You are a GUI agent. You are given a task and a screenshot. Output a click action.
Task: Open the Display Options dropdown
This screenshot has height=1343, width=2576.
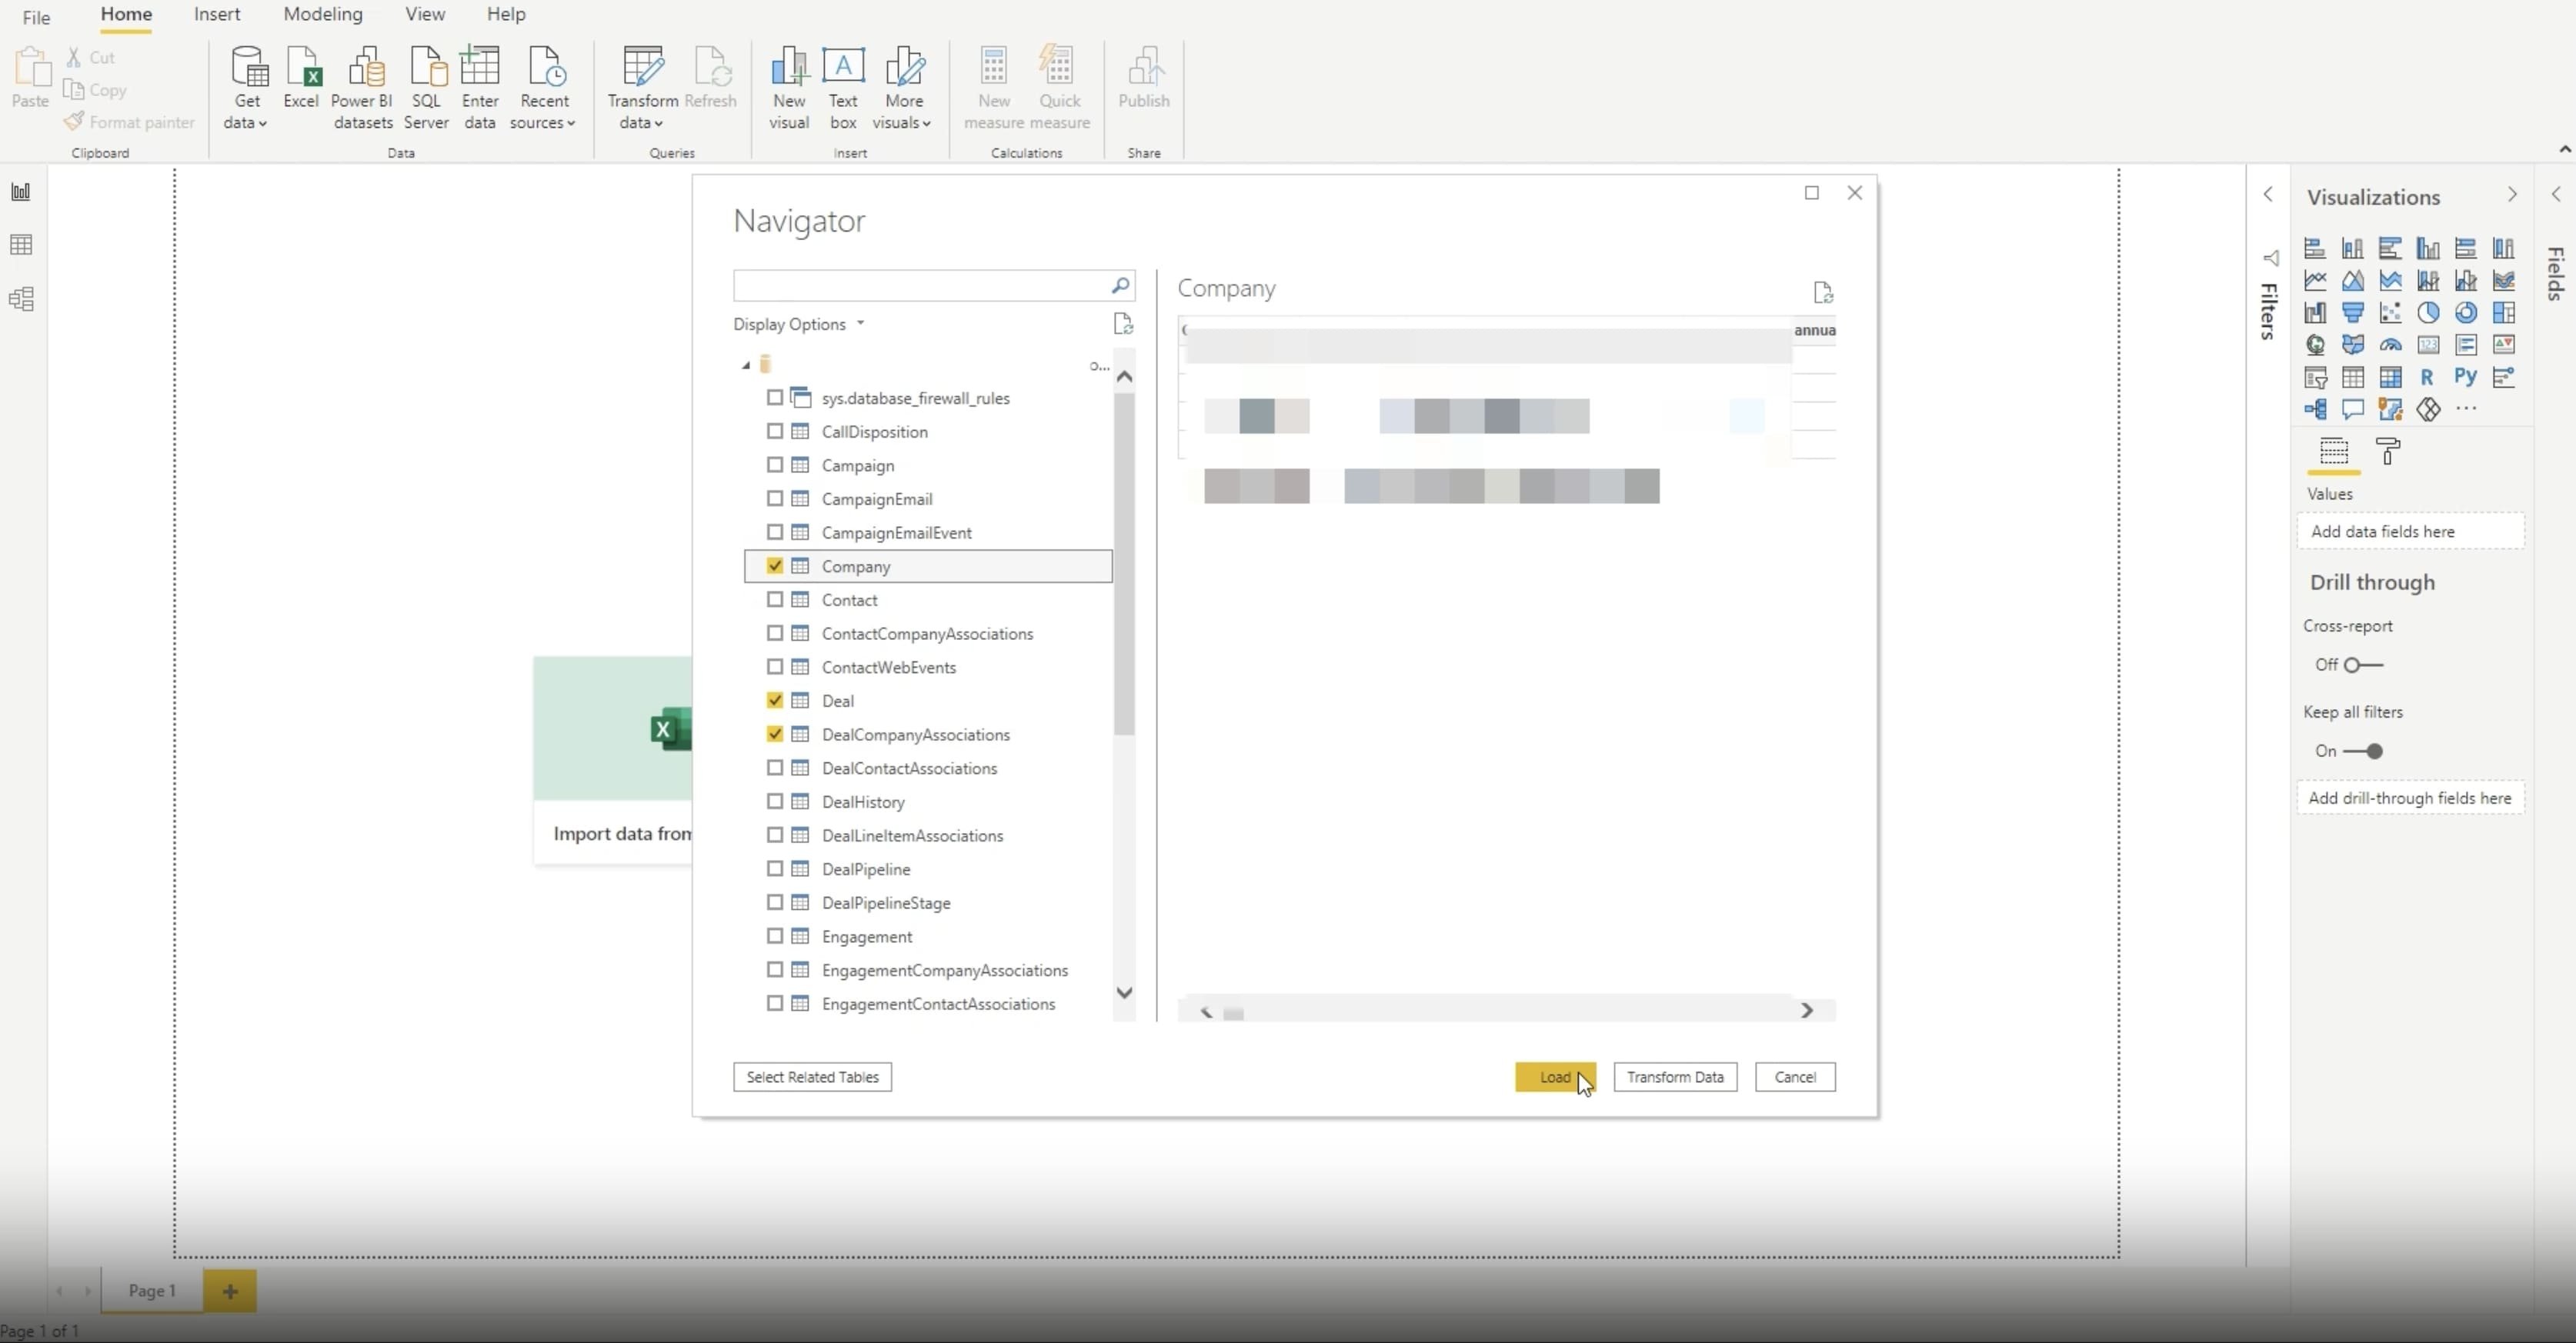click(x=798, y=324)
